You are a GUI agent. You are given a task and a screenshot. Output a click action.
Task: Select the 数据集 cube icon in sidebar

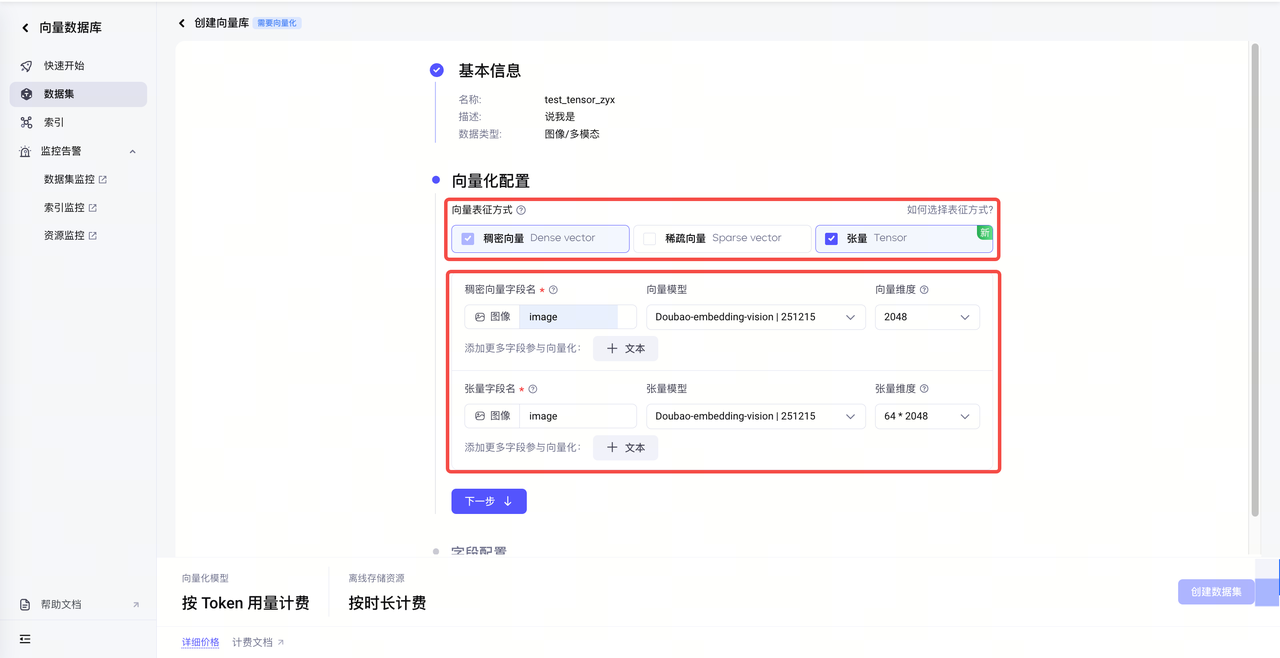pyautogui.click(x=26, y=94)
